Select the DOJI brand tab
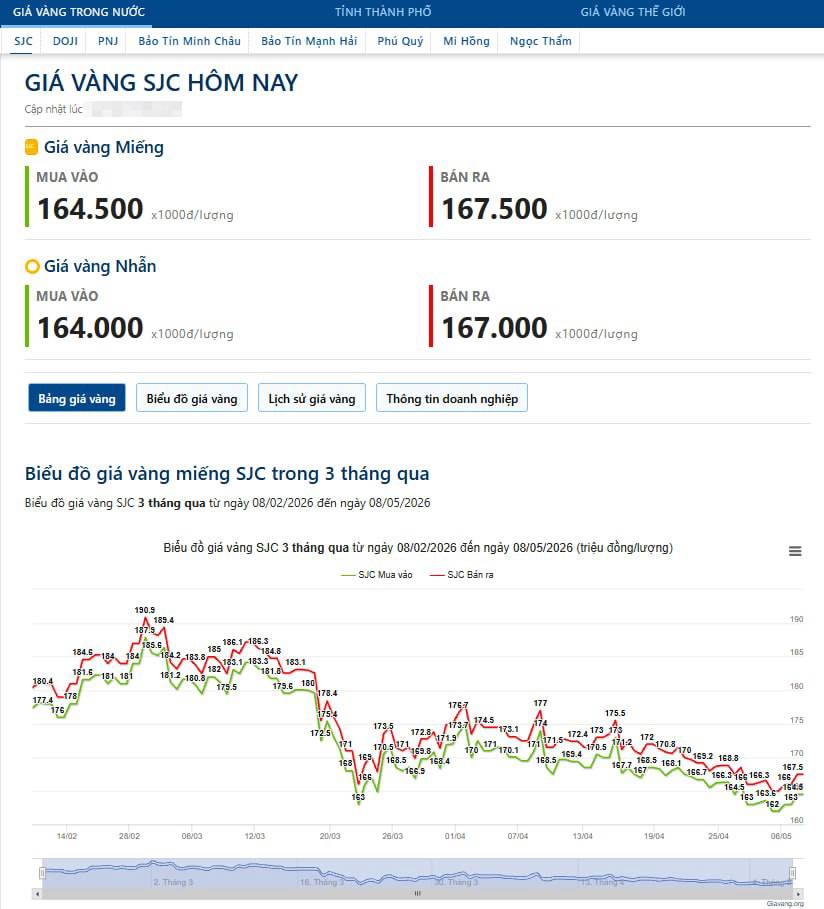This screenshot has height=909, width=824. coord(65,41)
